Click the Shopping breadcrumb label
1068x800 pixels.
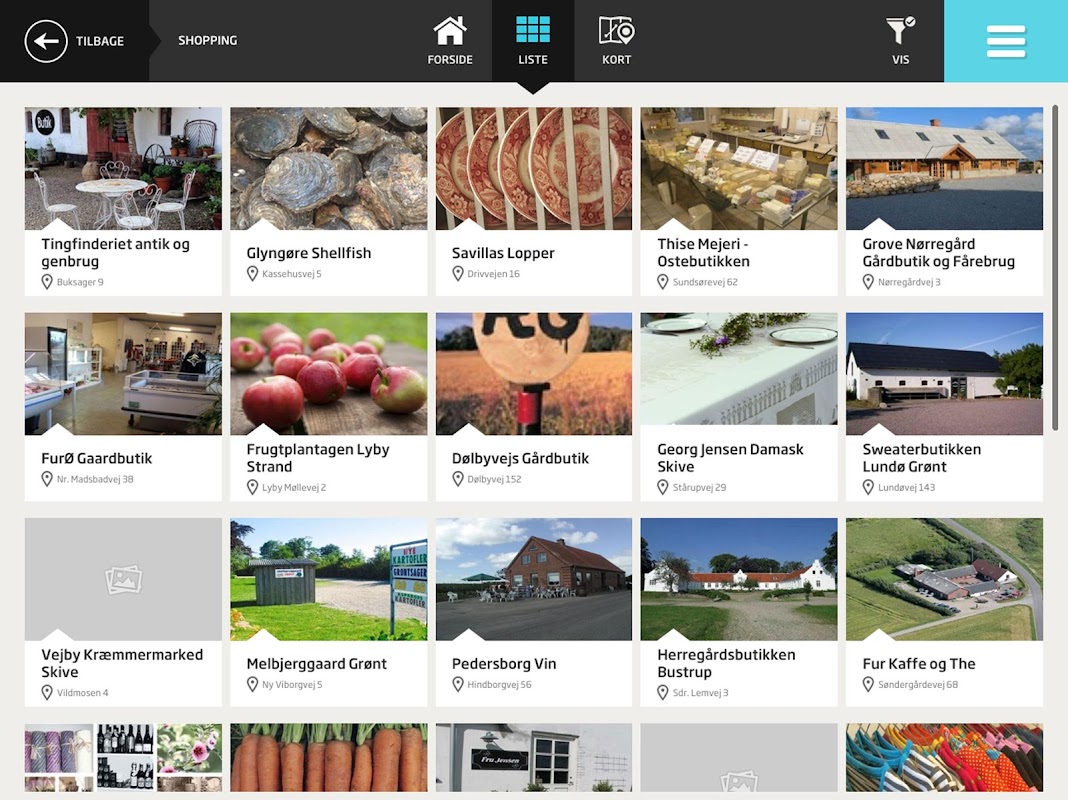click(207, 41)
